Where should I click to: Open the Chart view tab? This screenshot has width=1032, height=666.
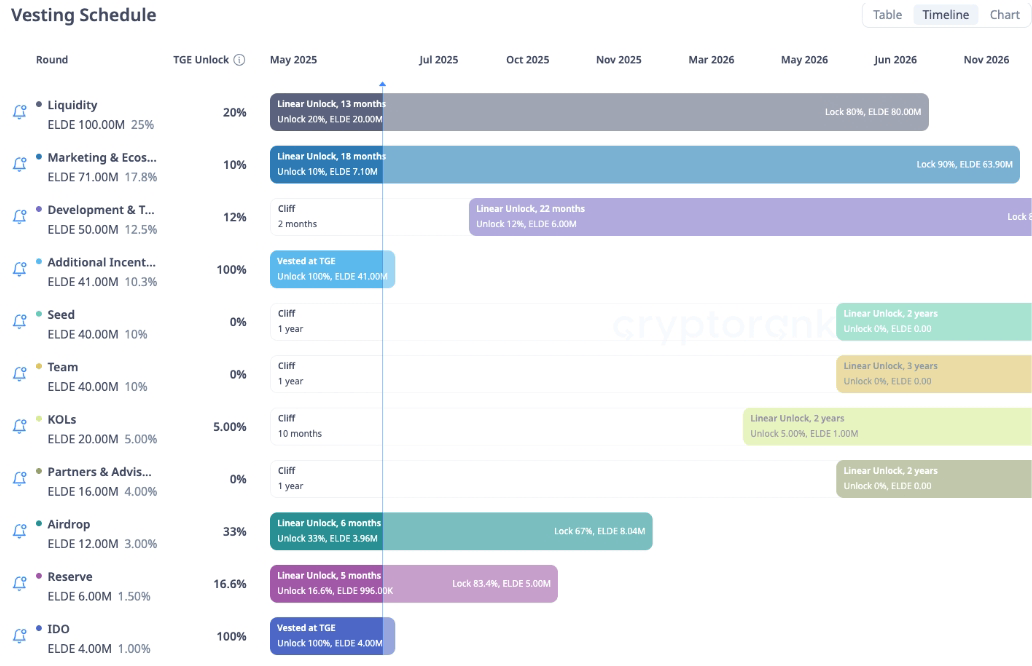pos(1004,15)
